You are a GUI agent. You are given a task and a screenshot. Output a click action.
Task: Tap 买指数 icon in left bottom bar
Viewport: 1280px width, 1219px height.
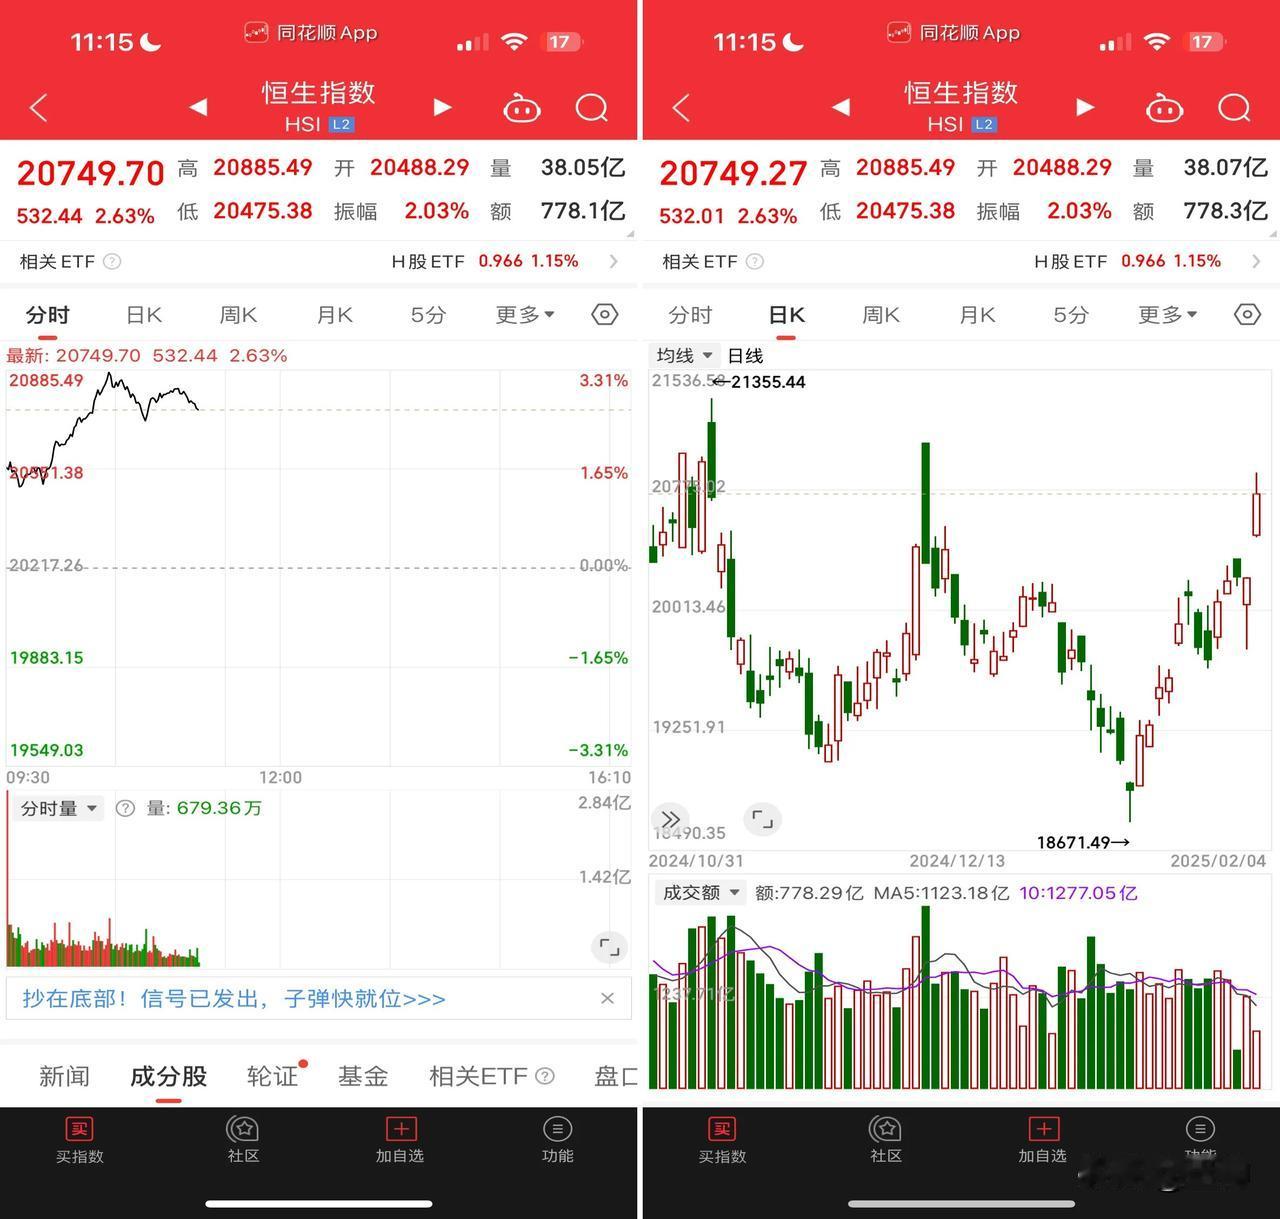point(79,1141)
